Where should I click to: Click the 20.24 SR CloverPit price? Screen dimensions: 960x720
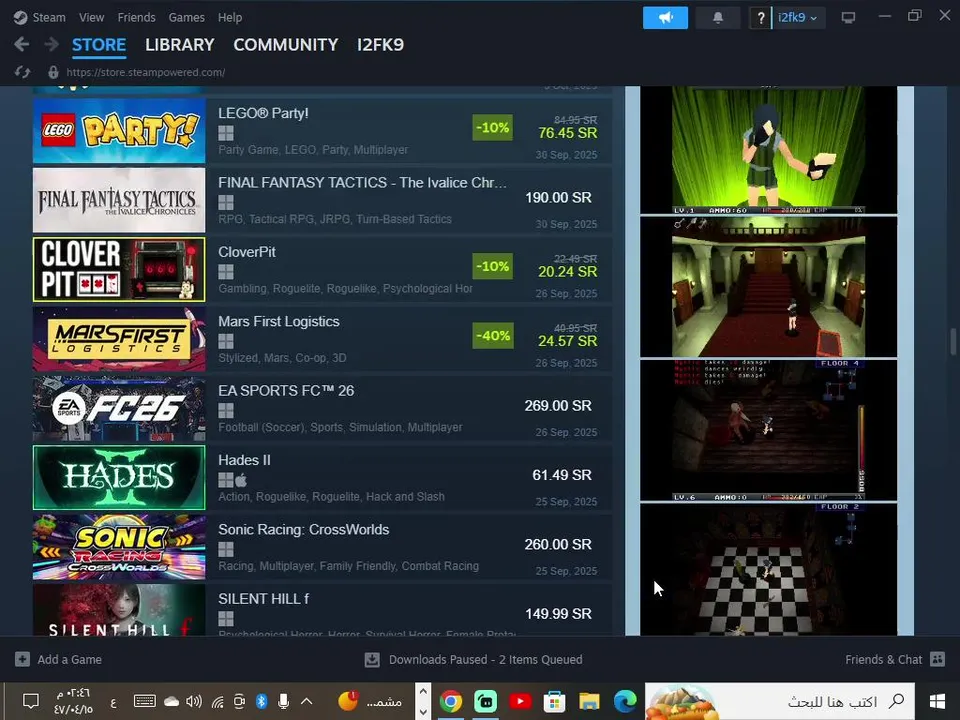pos(568,272)
